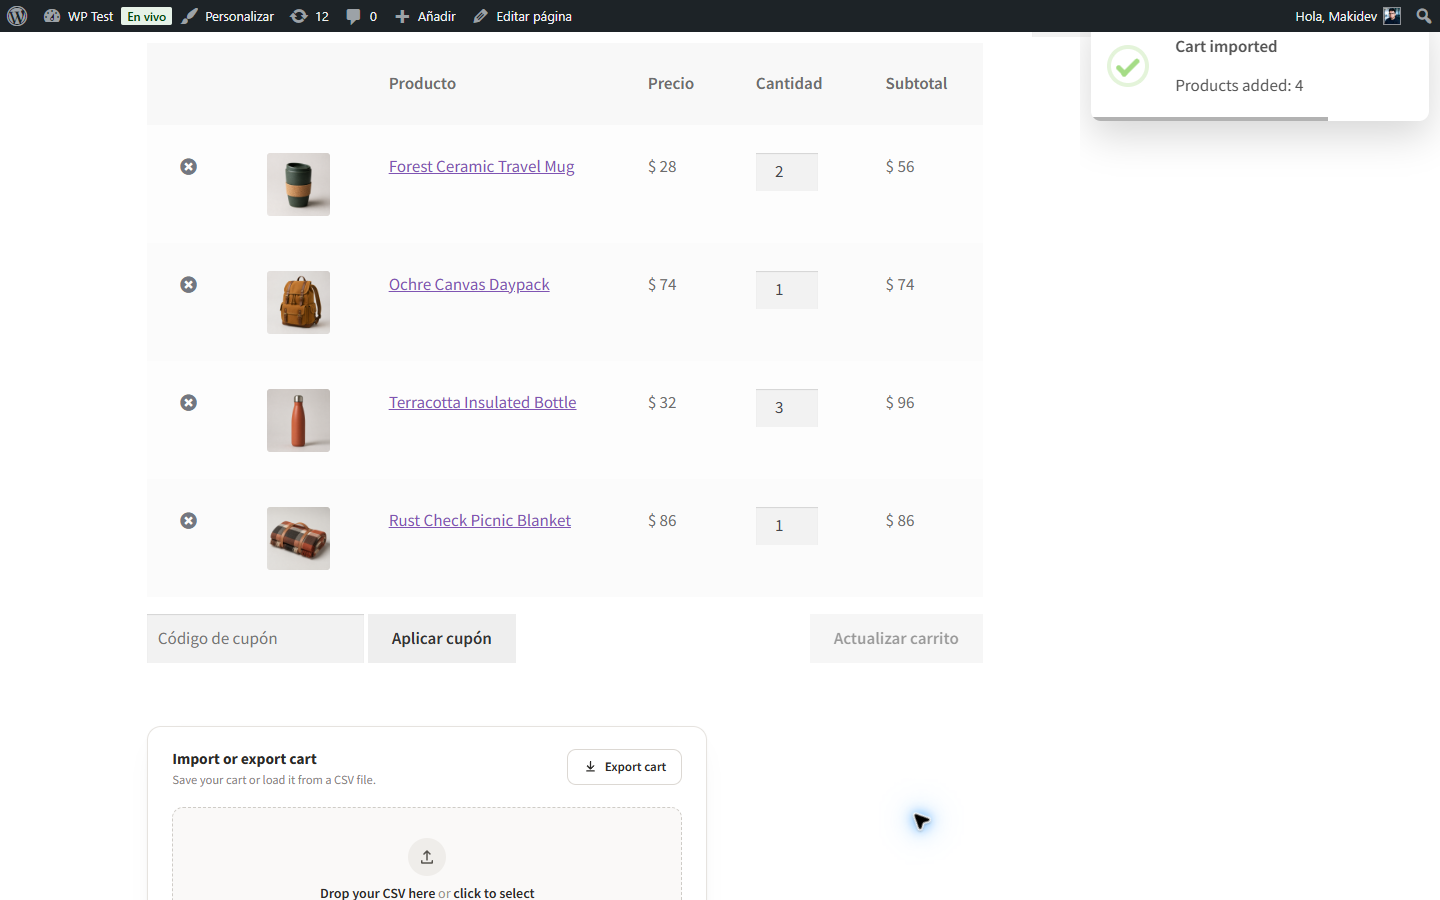Screen dimensions: 1440x900
Task: Click the green check icon in notification
Action: click(1128, 66)
